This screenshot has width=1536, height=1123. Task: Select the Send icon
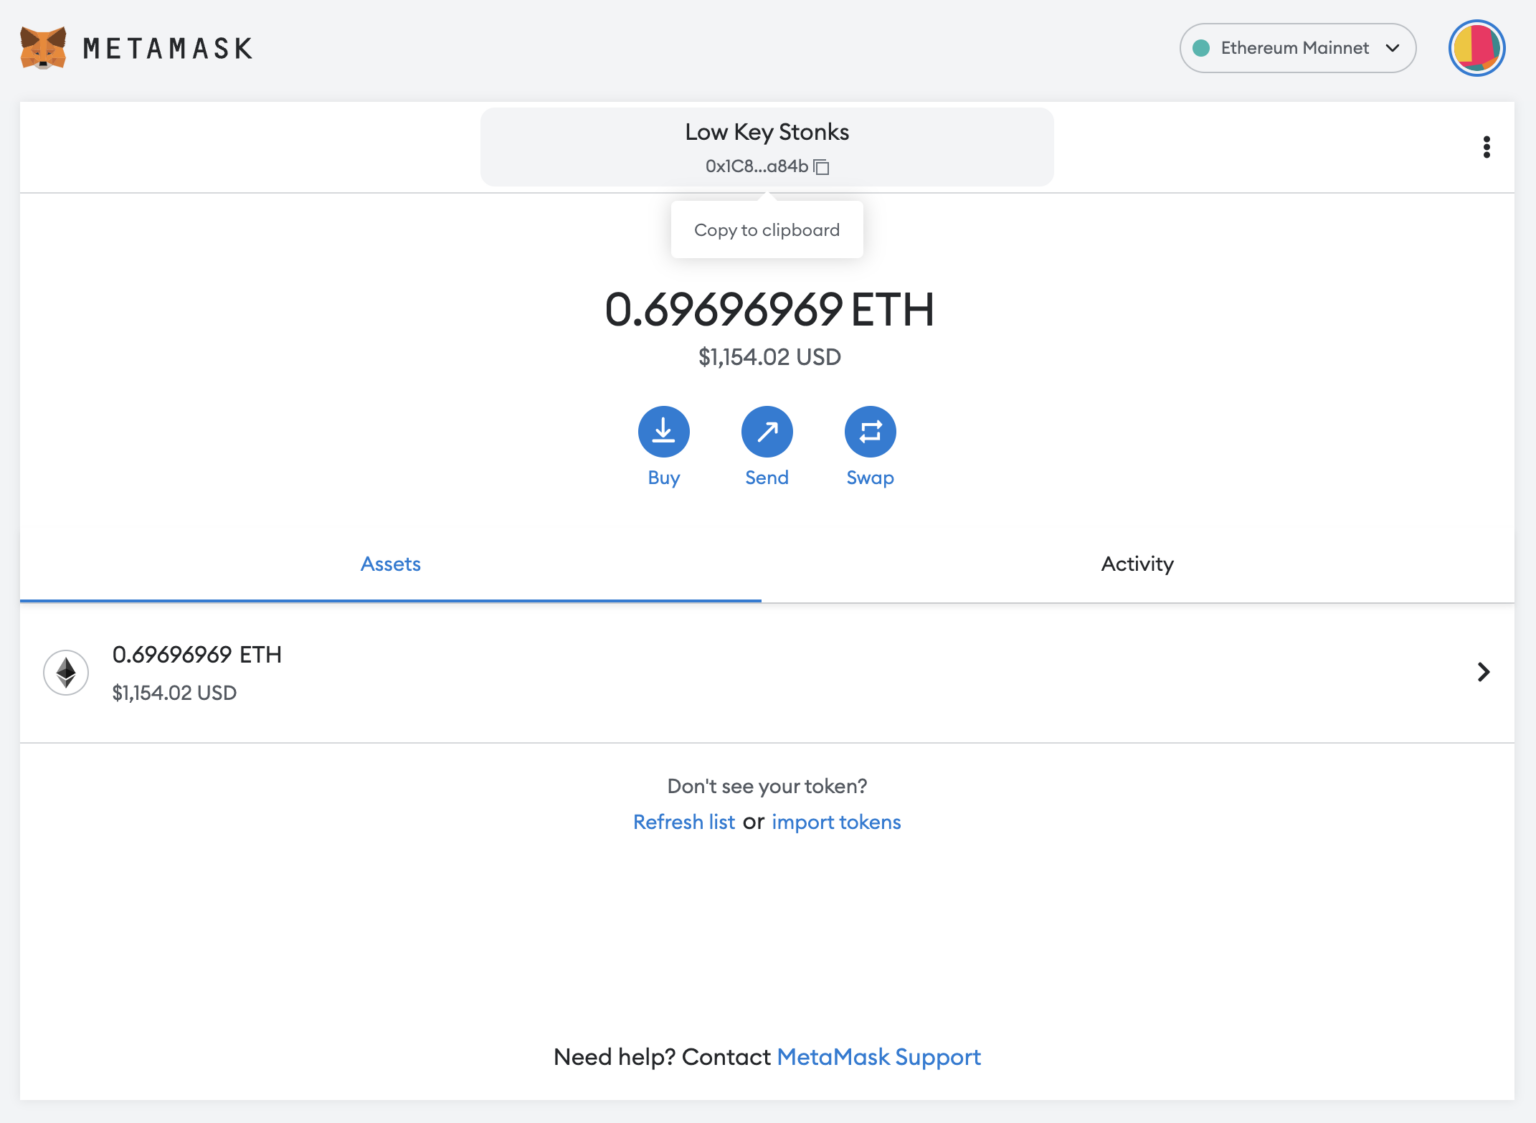tap(766, 430)
